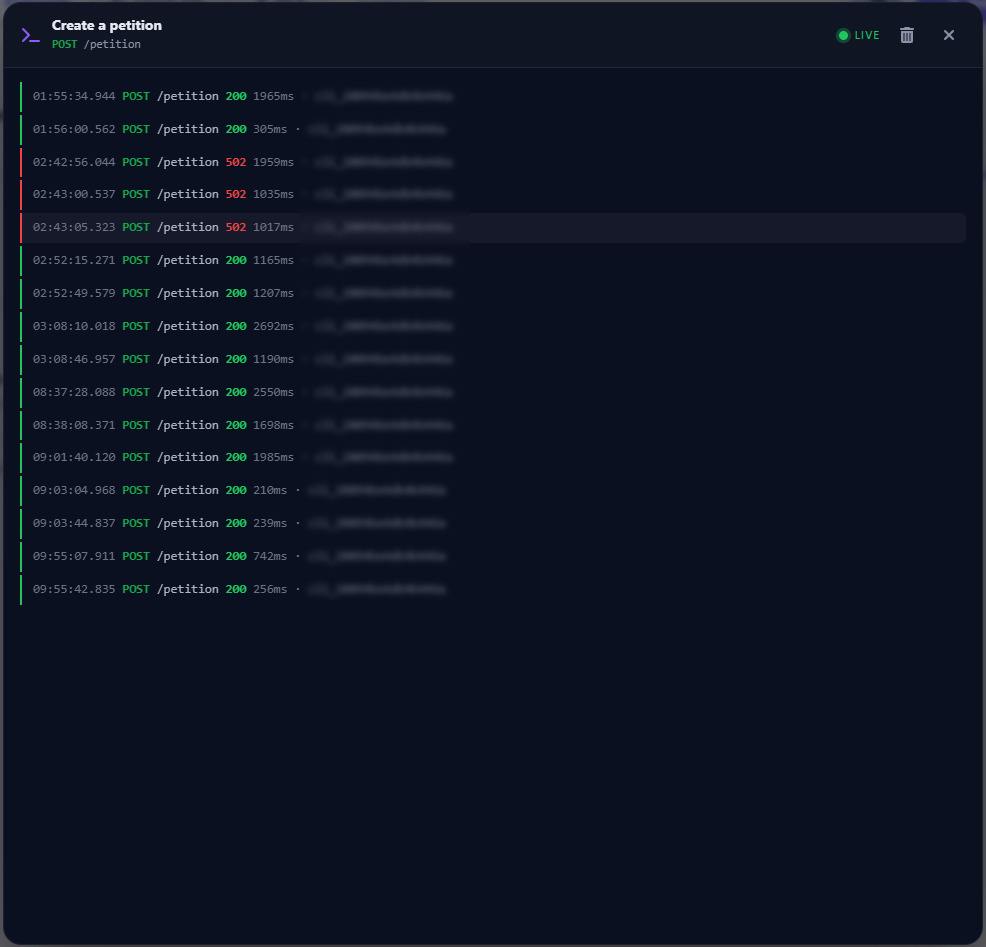Close the petition log panel
The height and width of the screenshot is (947, 986).
tap(948, 35)
